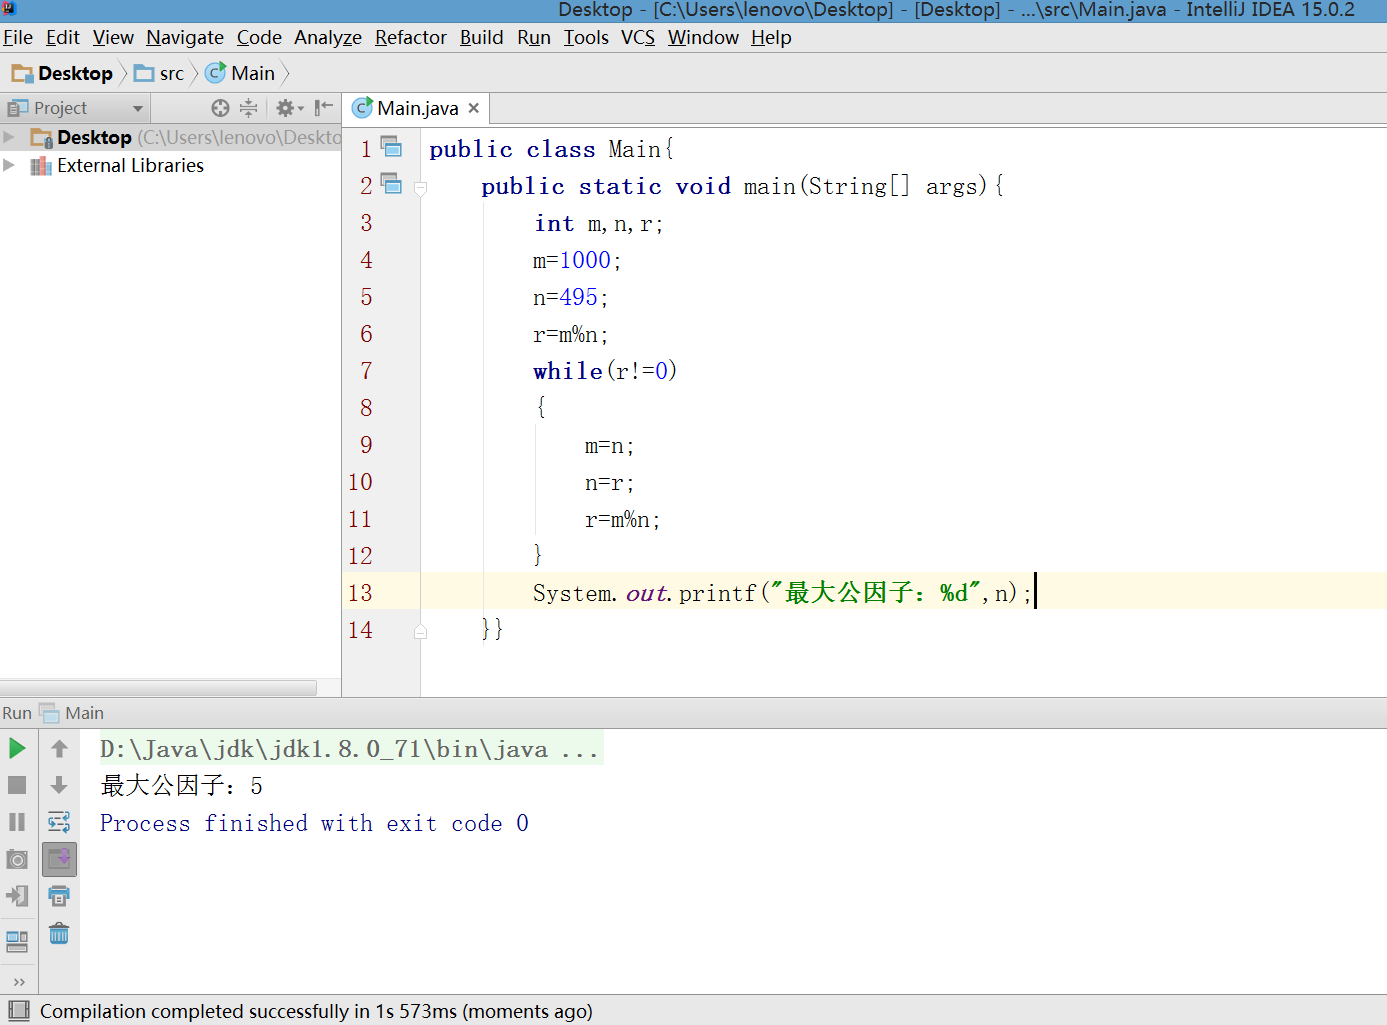The width and height of the screenshot is (1387, 1025).
Task: Click the run gutter icon on line 1
Action: (x=392, y=147)
